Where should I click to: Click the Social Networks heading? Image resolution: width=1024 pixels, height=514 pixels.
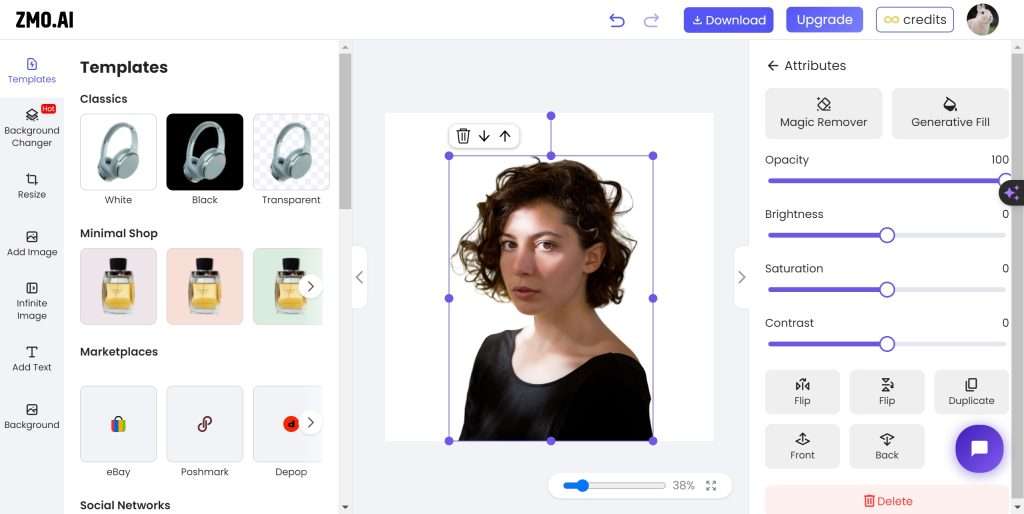click(x=125, y=505)
